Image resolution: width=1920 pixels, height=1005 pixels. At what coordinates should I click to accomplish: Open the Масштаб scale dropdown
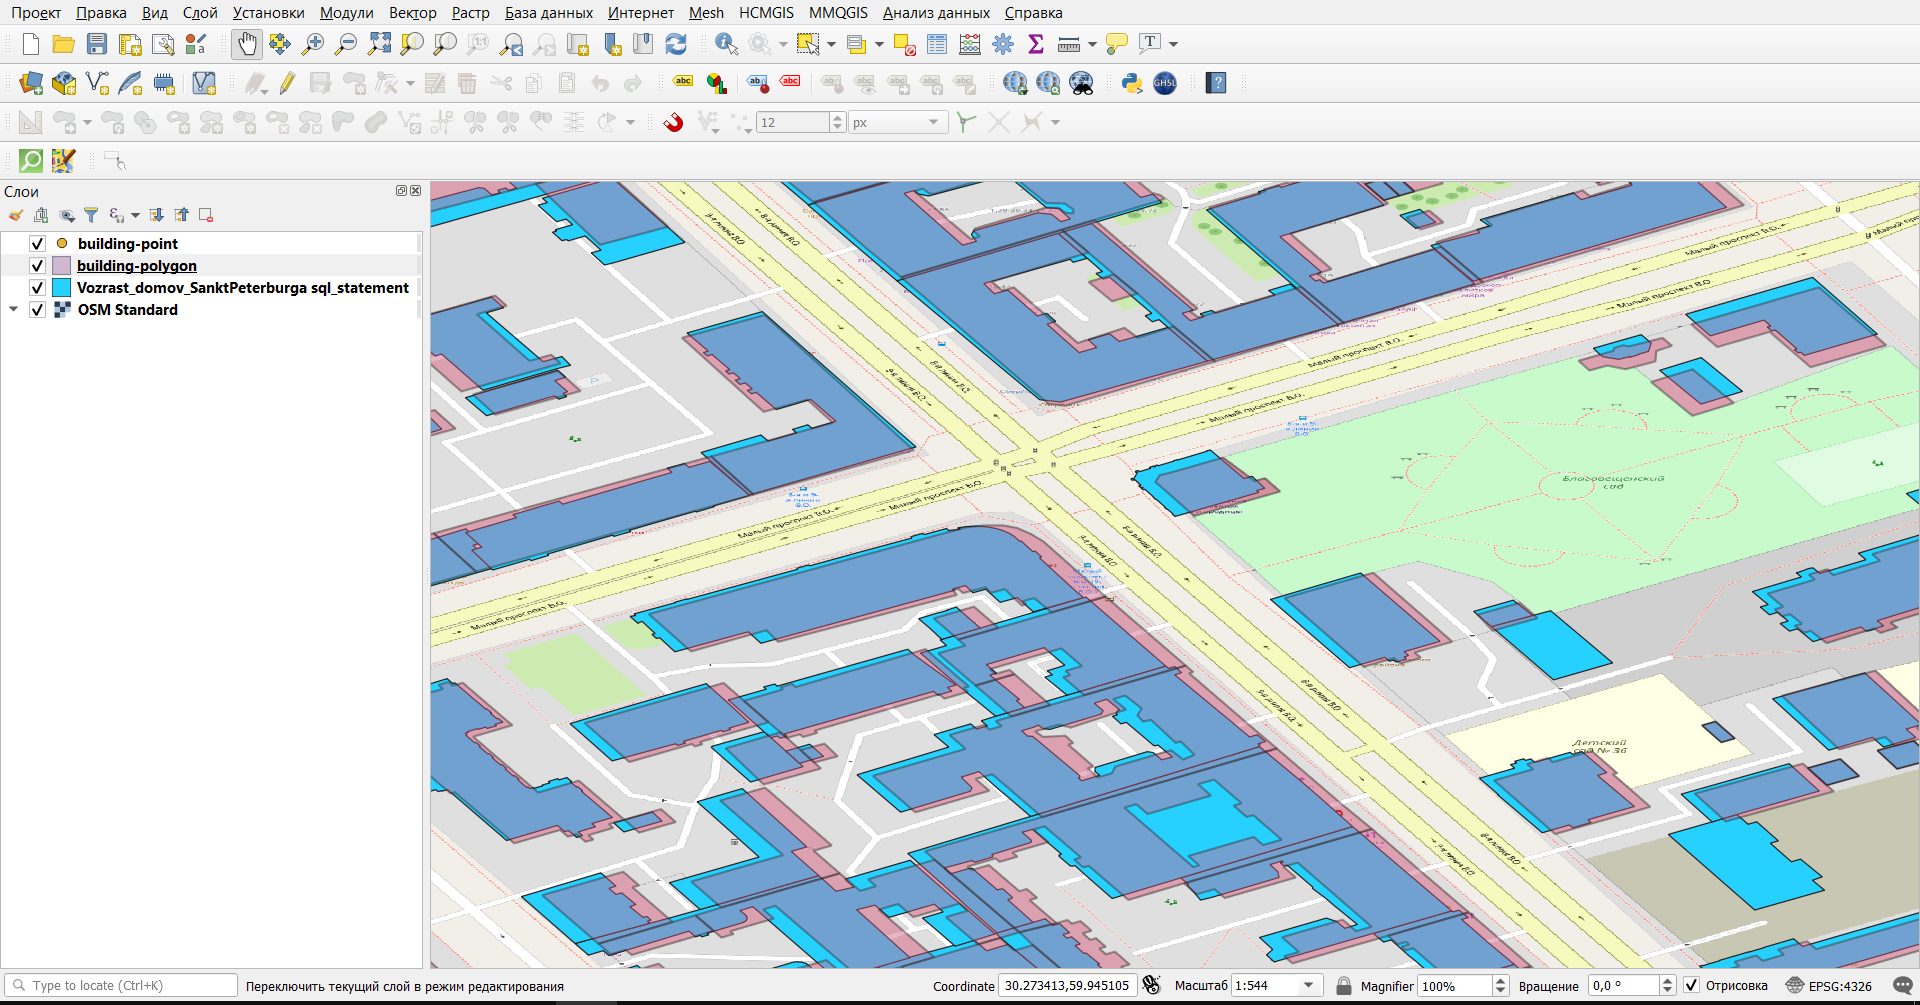pos(1308,986)
